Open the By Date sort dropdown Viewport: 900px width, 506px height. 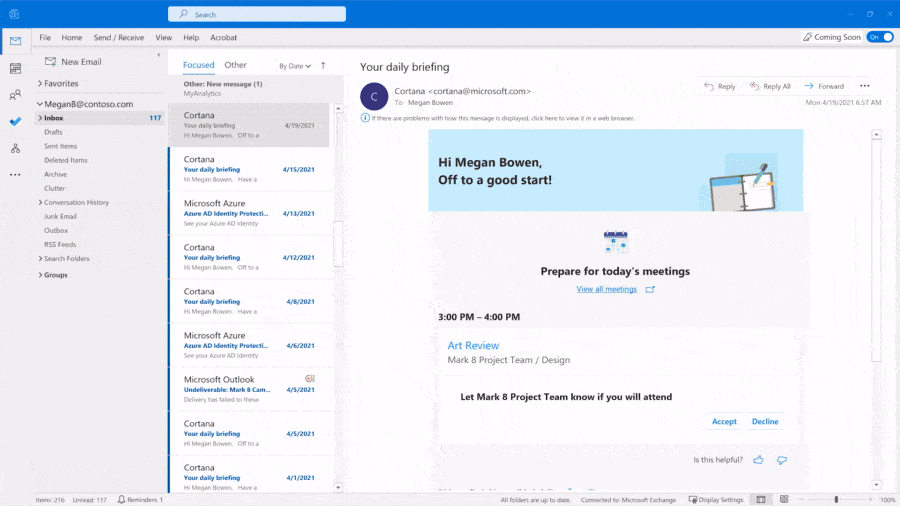295,66
